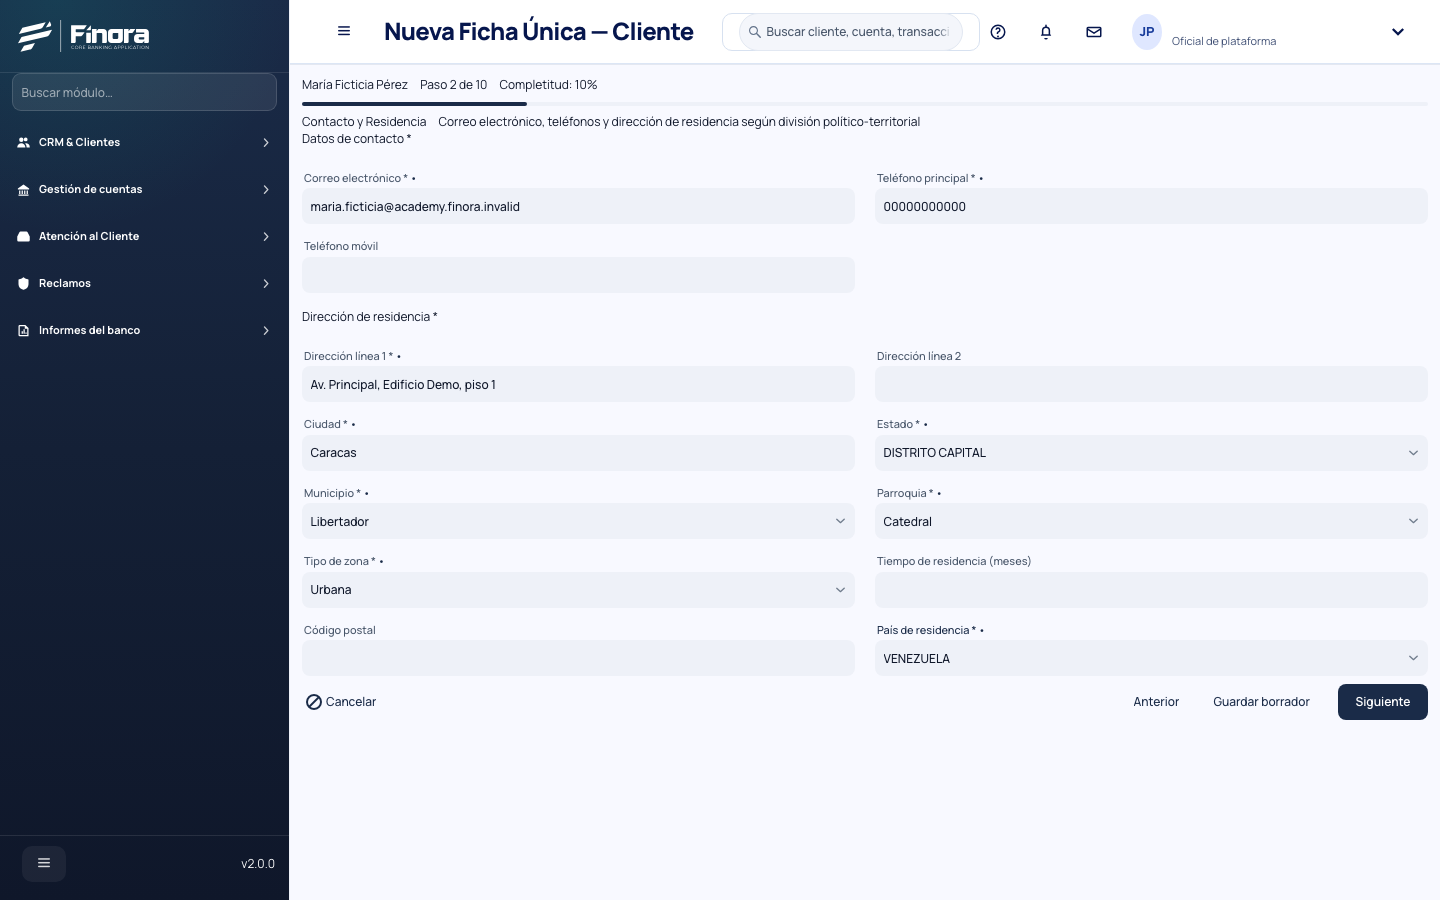Cancel the form with Cancelar
This screenshot has width=1440, height=900.
pos(341,702)
